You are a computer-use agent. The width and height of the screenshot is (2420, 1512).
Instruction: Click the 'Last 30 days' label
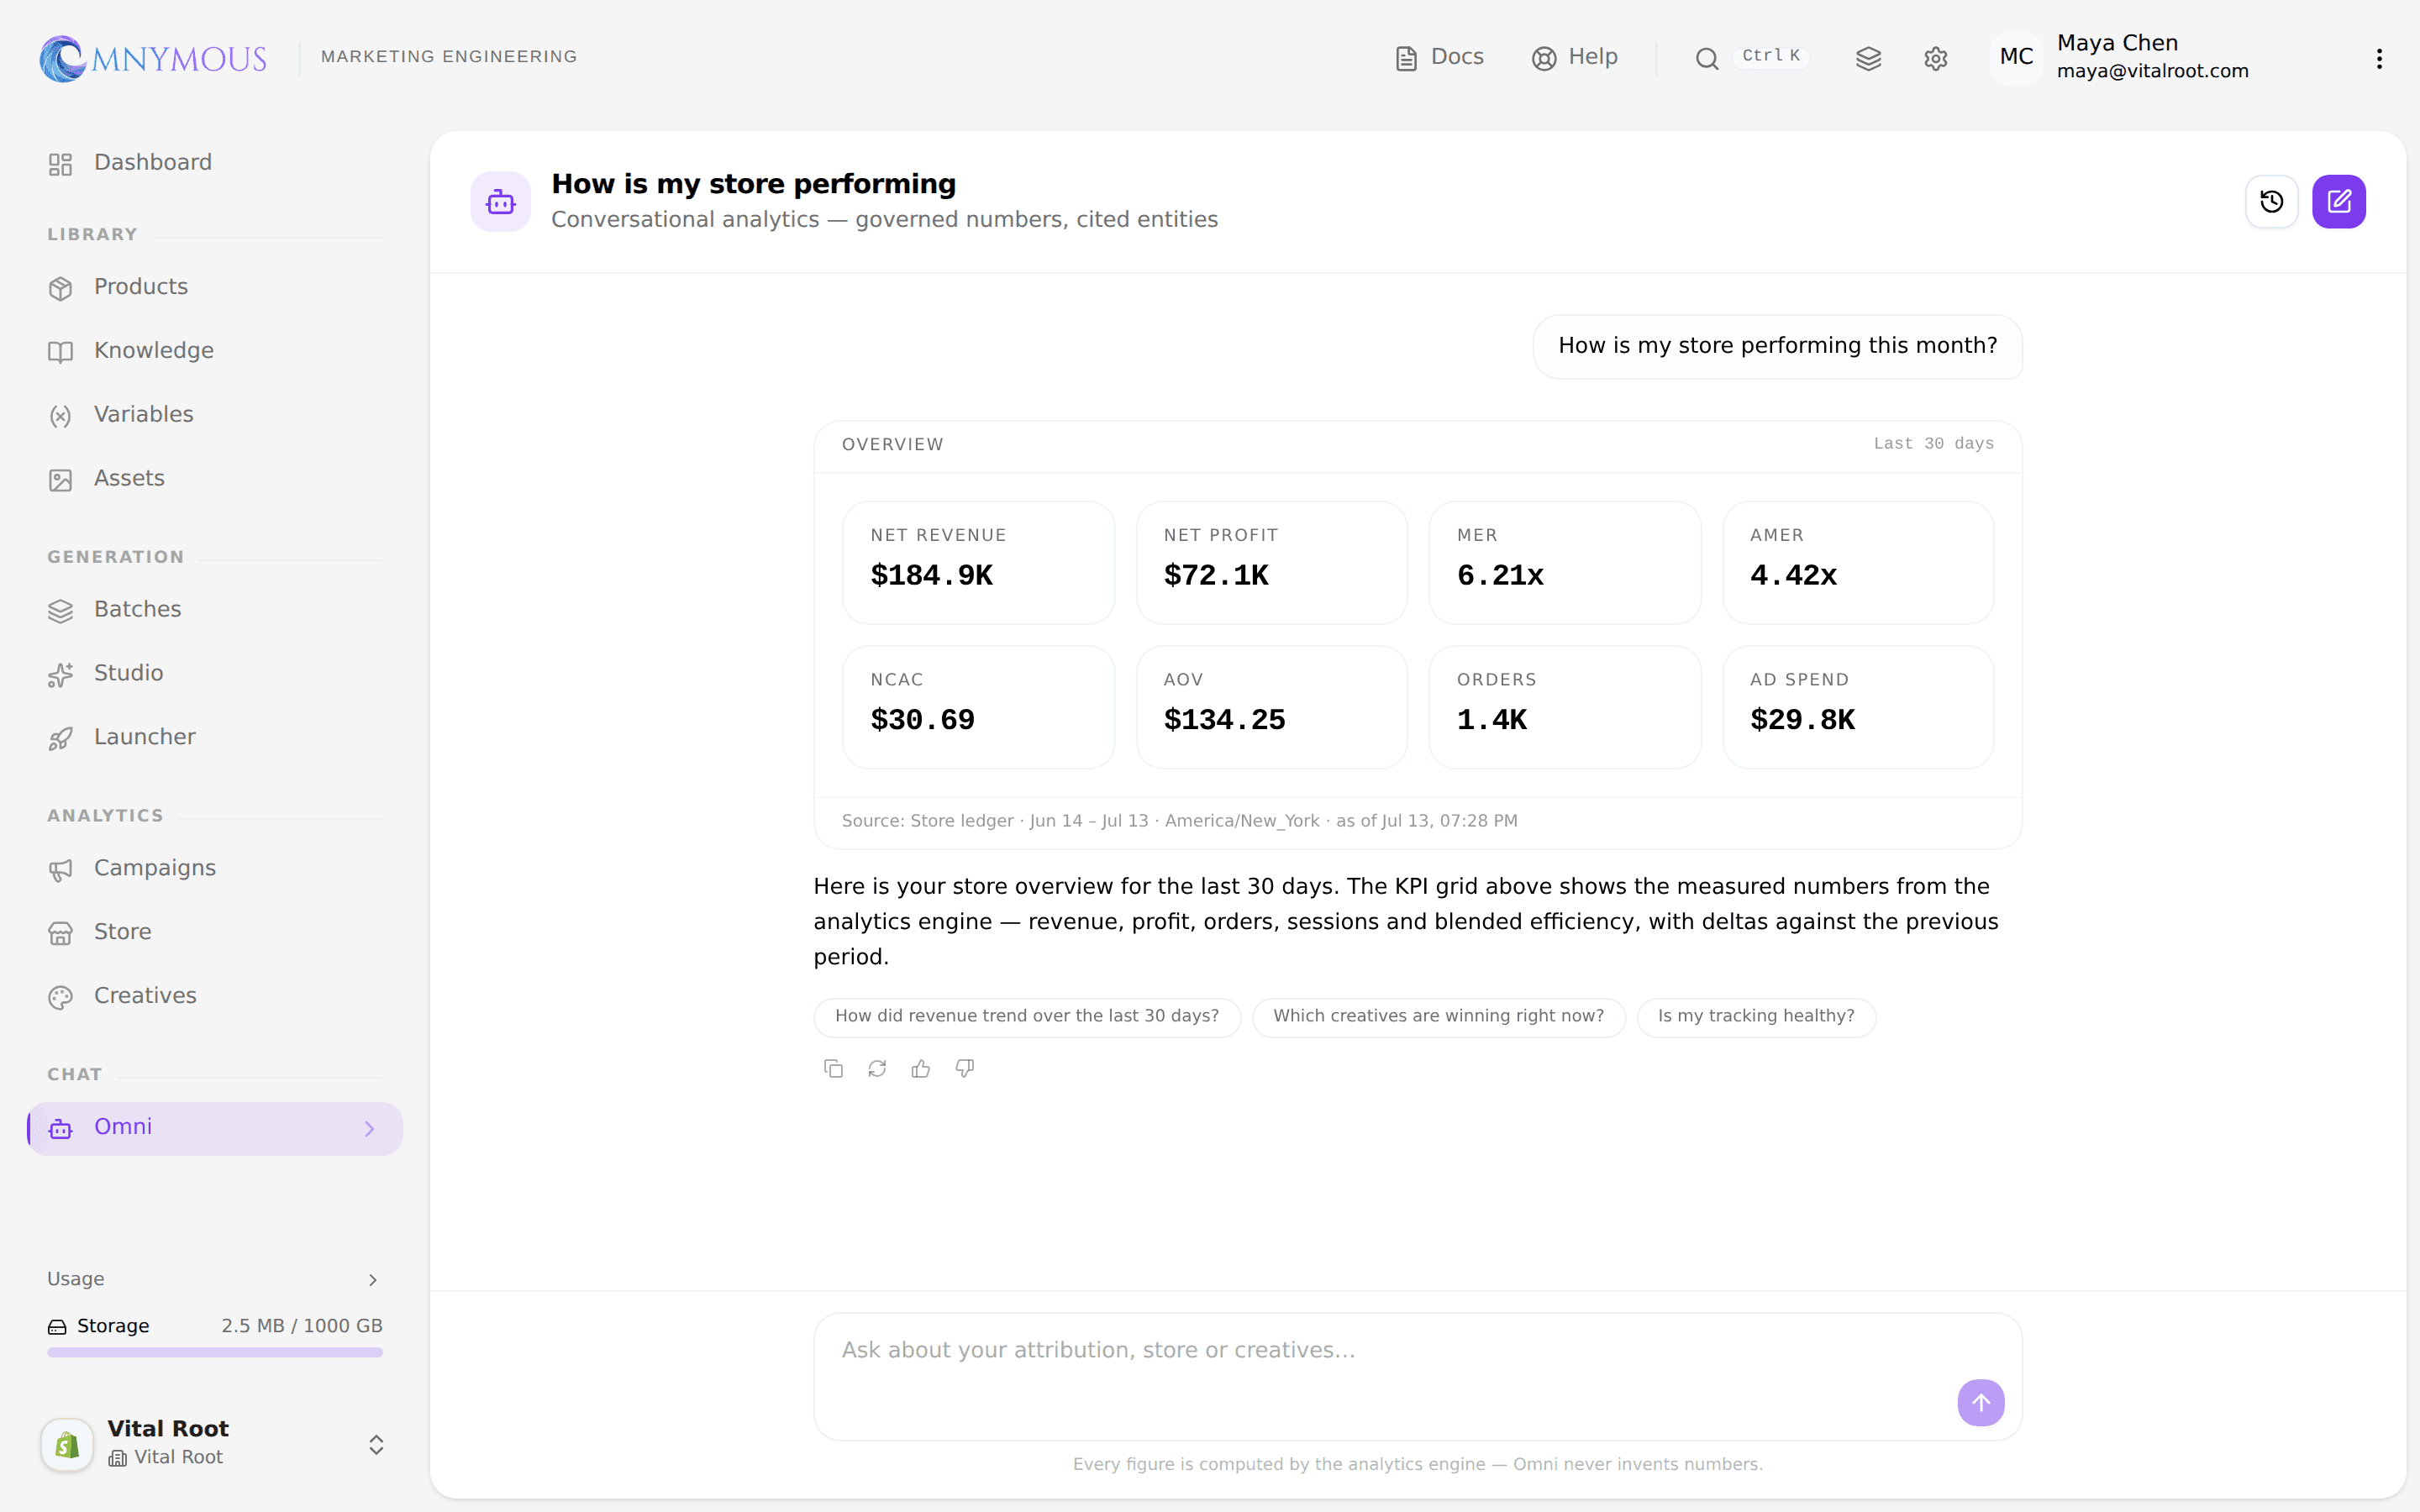[x=1933, y=443]
